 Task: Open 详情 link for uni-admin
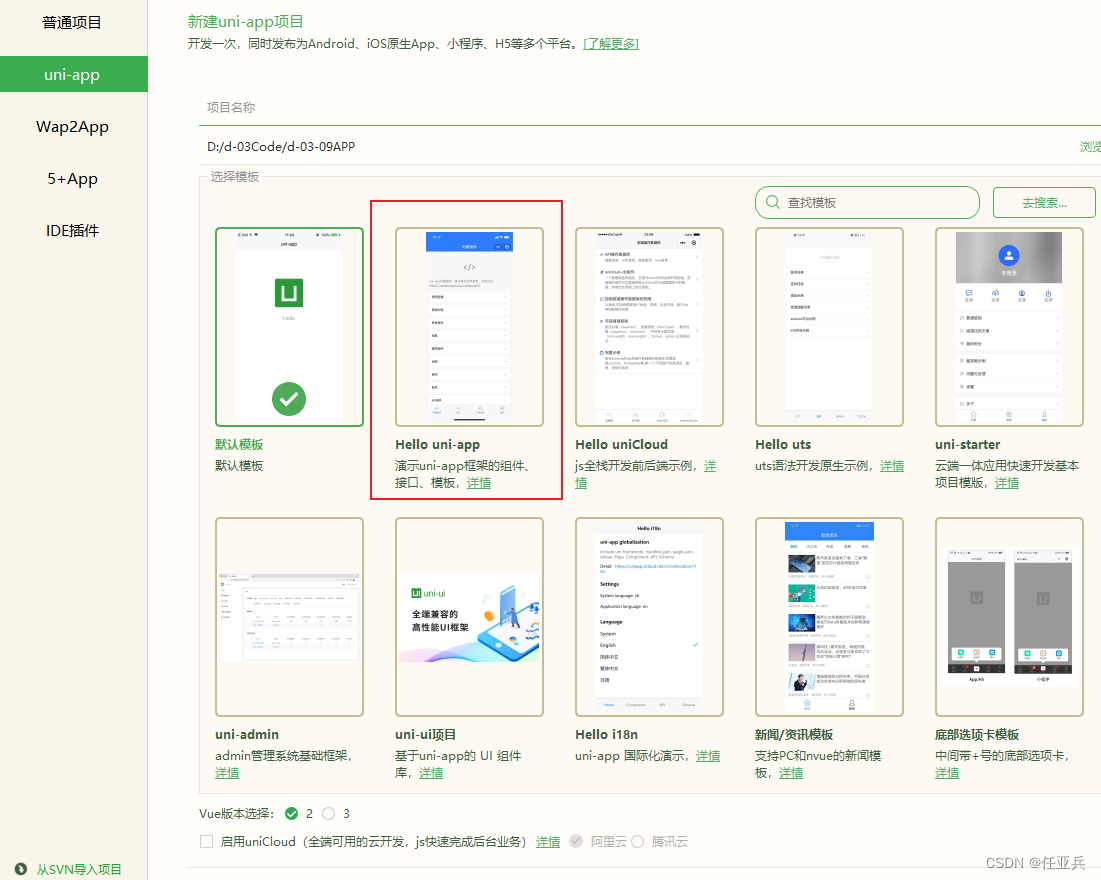coord(227,773)
